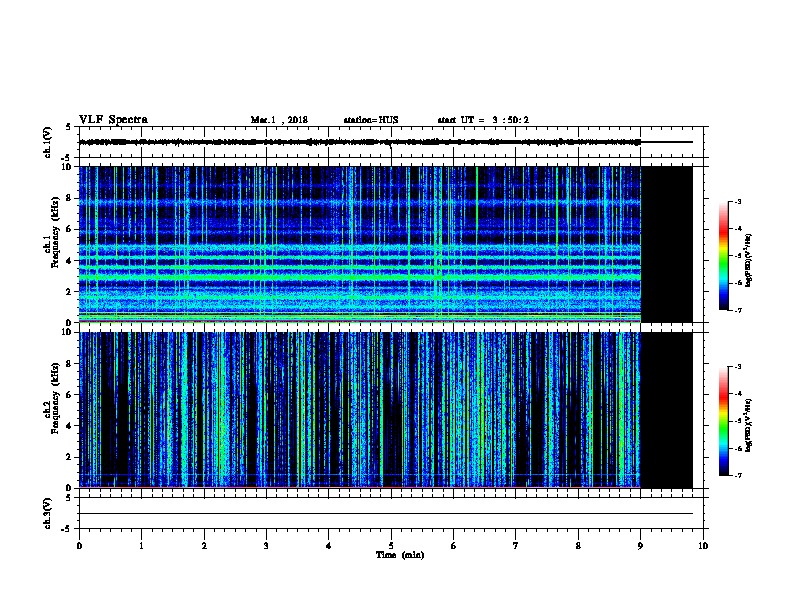792x612 pixels.
Task: Click the "VLF Spectra" plot title
Action: (x=113, y=120)
